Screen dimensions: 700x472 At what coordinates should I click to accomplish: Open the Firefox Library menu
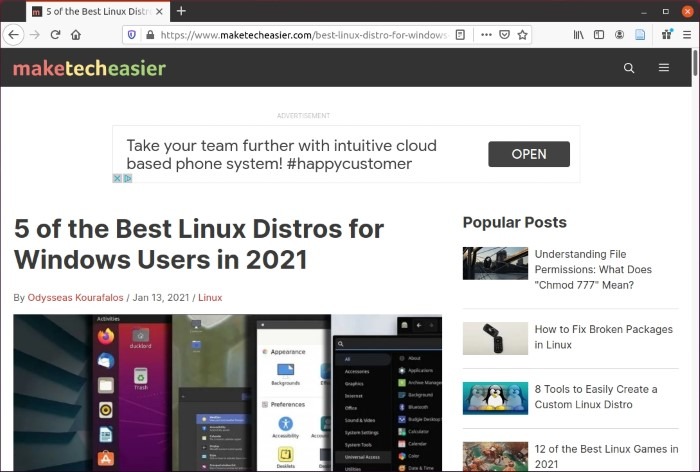click(579, 34)
